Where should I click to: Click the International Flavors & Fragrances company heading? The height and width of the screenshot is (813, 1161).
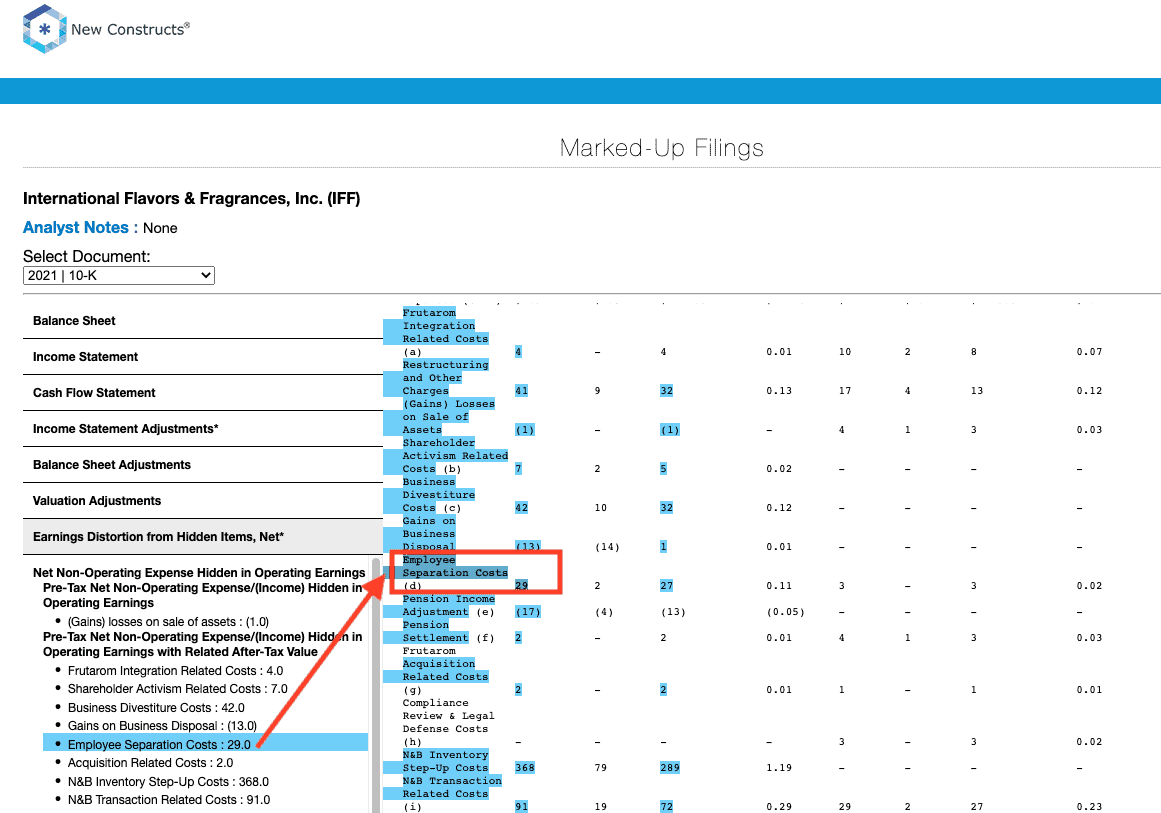192,198
